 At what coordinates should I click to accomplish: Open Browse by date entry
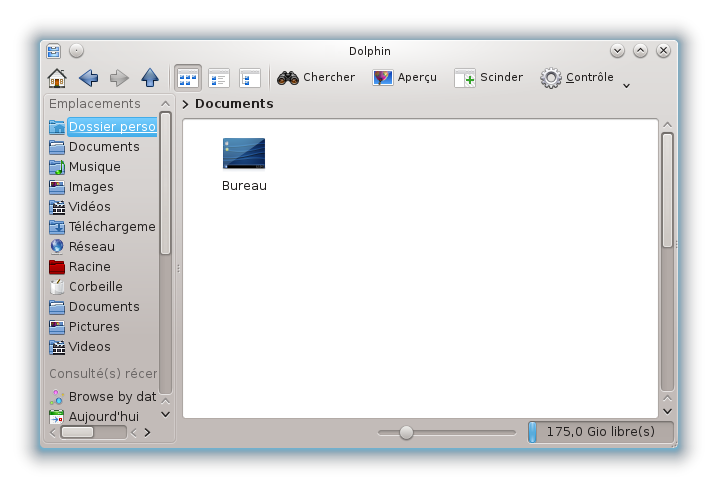(103, 396)
